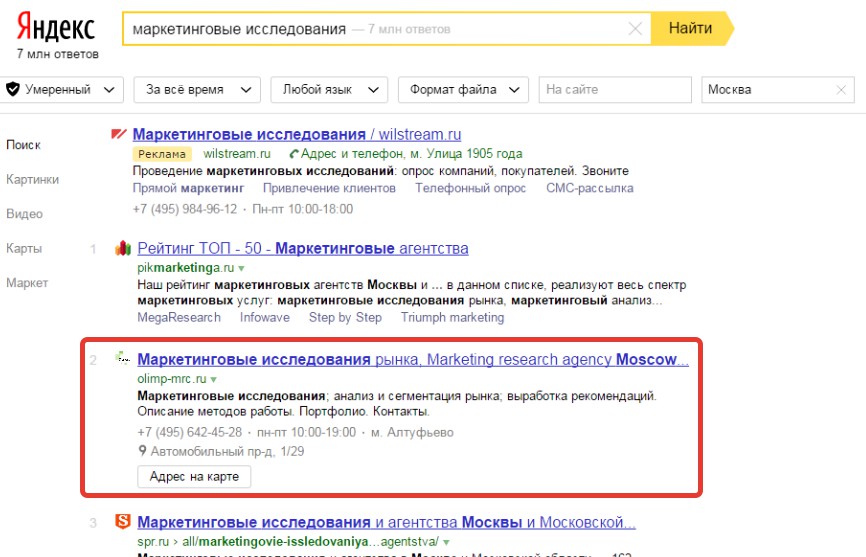Viewport: 866px width, 557px height.
Task: Open Маркетинговые исследования и агентства Москвы link
Action: (387, 522)
